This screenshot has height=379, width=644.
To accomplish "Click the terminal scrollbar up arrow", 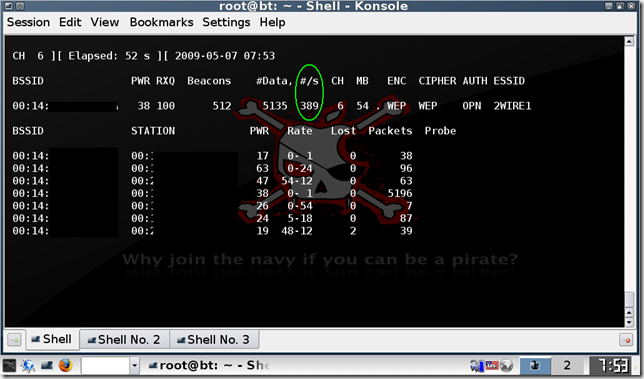I will click(629, 41).
